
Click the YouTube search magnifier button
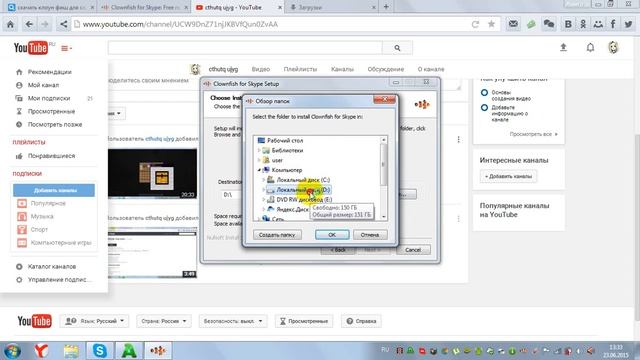[x=397, y=48]
